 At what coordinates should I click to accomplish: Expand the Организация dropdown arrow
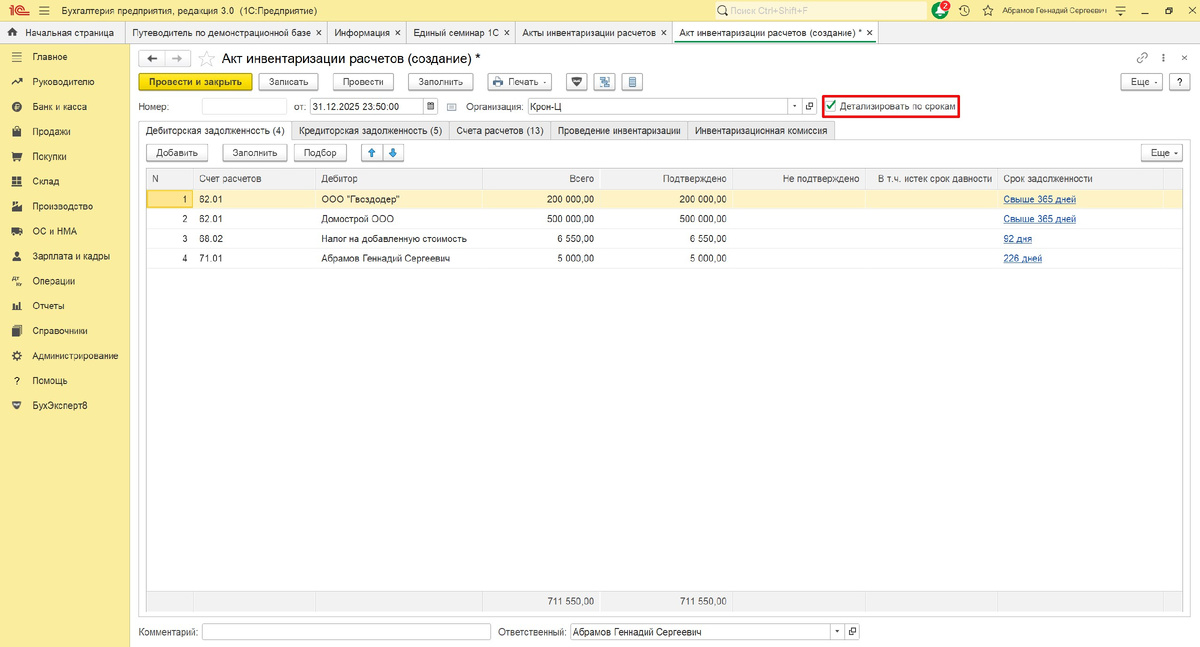coord(795,106)
